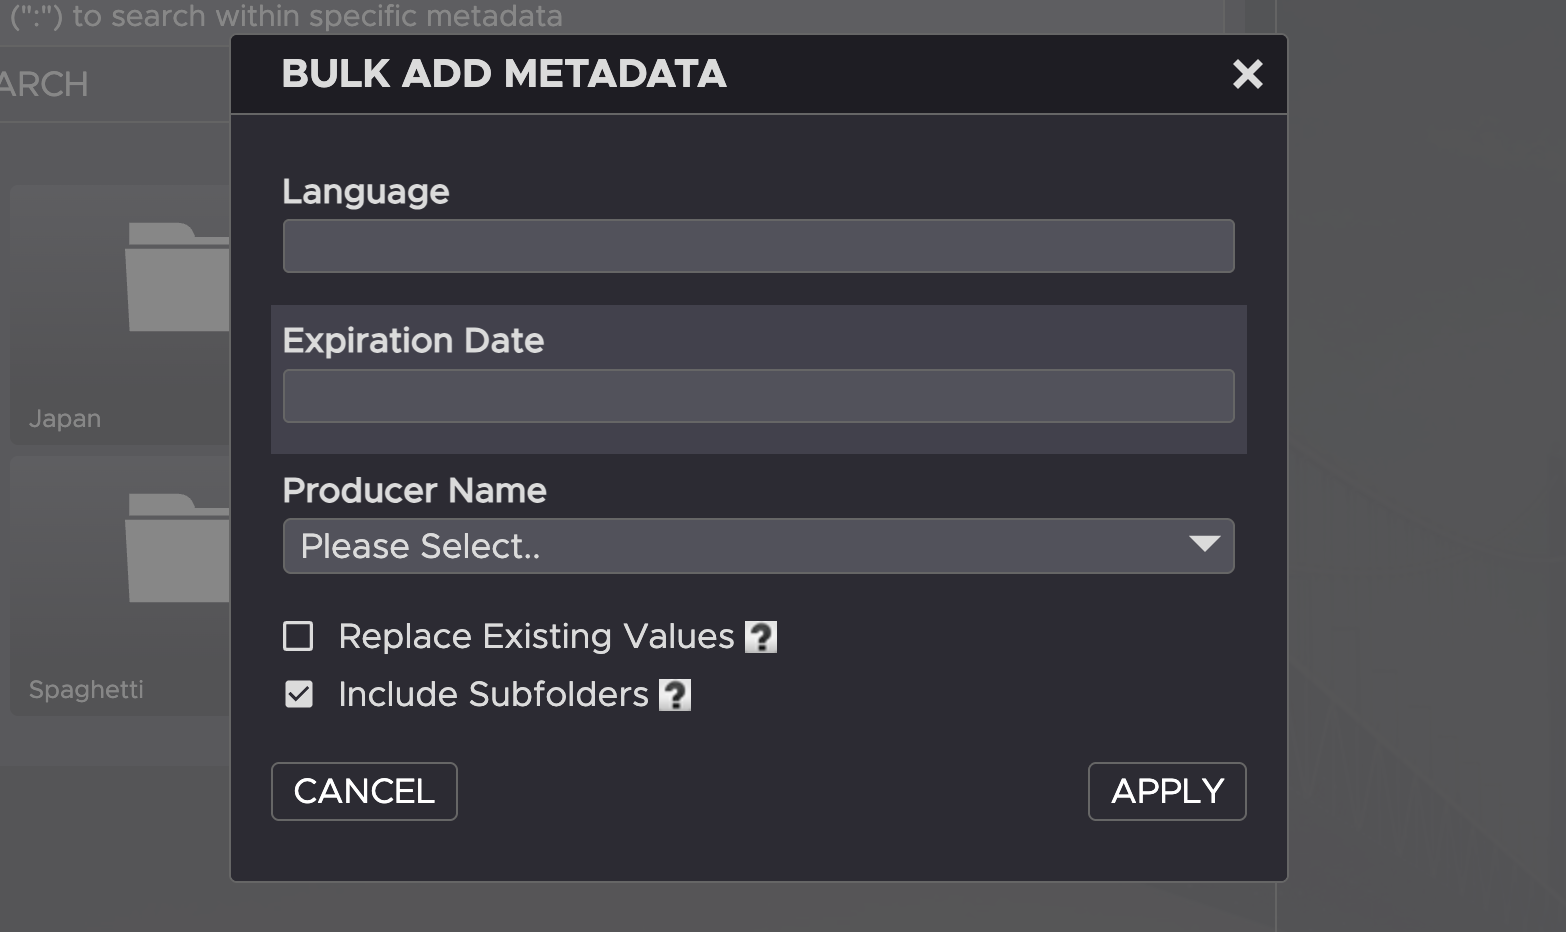Close the Bulk Add Metadata dialog
Image resolution: width=1566 pixels, height=932 pixels.
1247,74
